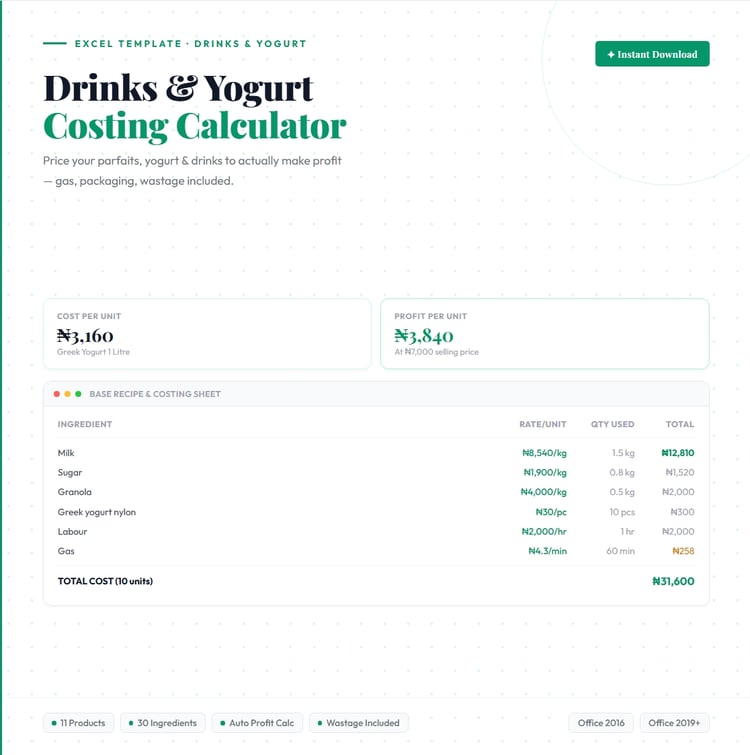The height and width of the screenshot is (755, 750).
Task: Click the Auto Profit Calc badge
Action: click(x=257, y=723)
